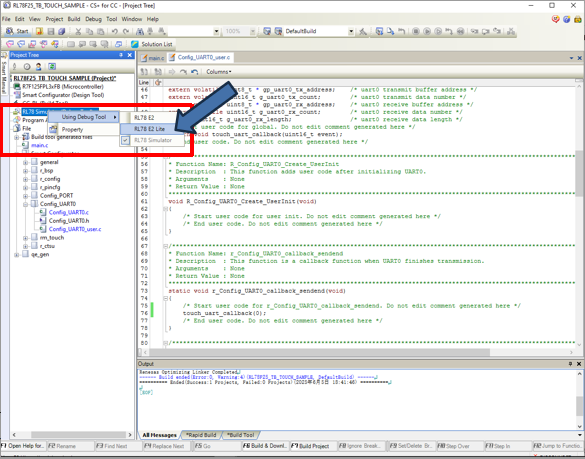Select Config_UART0_user.c in the tree
The width and height of the screenshot is (585, 459).
point(75,229)
